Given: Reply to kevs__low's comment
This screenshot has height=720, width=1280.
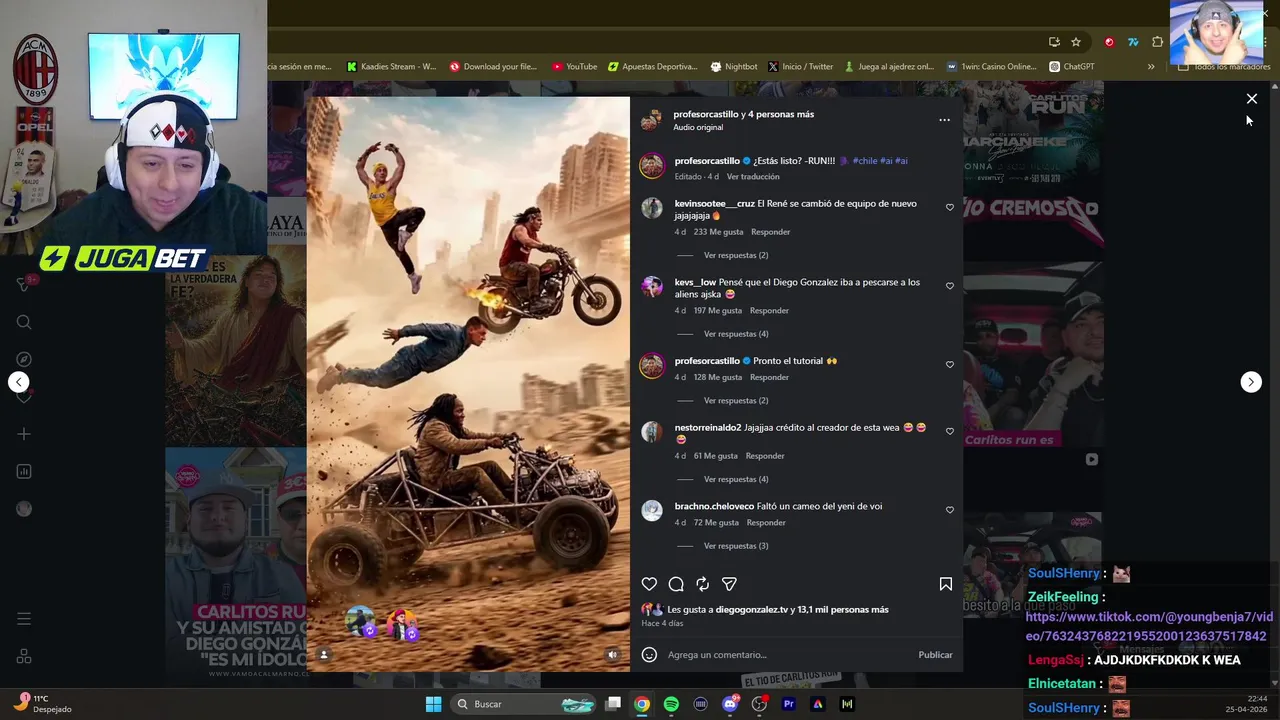Looking at the screenshot, I should (769, 311).
